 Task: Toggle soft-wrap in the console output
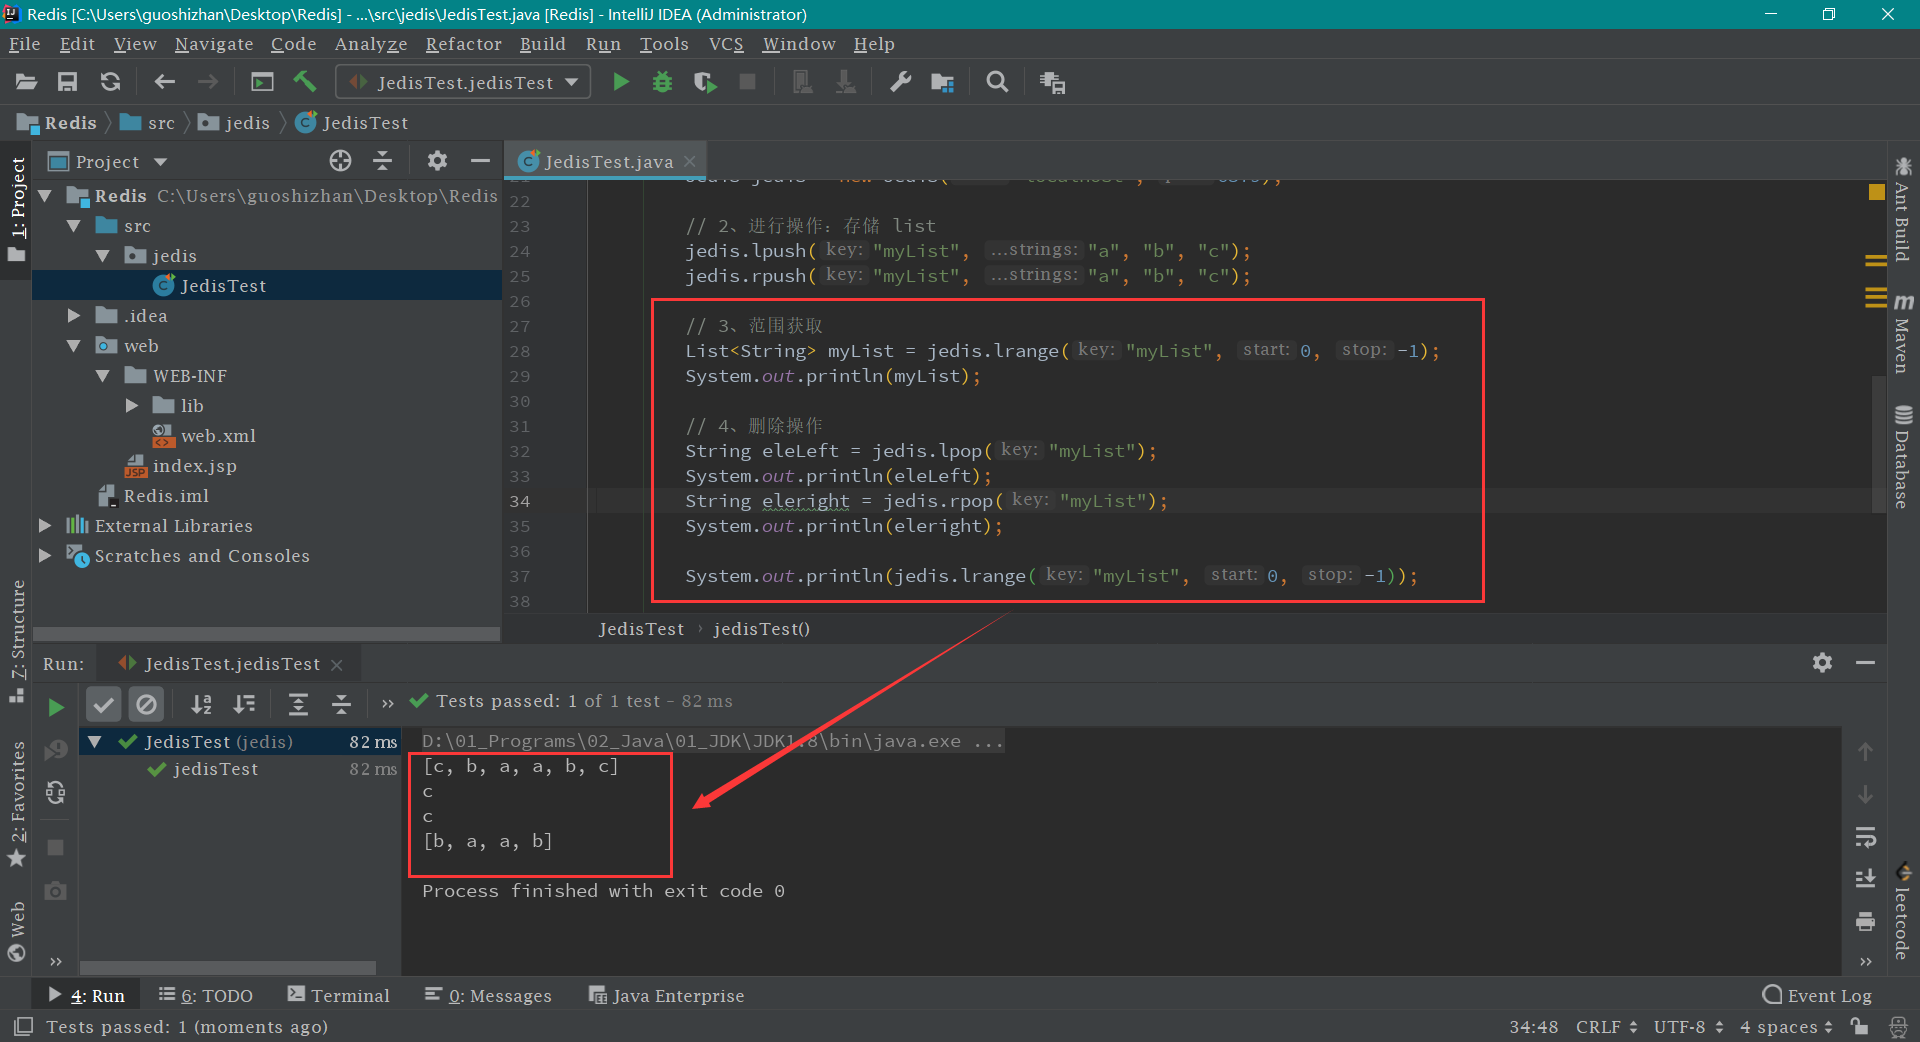(x=1865, y=836)
